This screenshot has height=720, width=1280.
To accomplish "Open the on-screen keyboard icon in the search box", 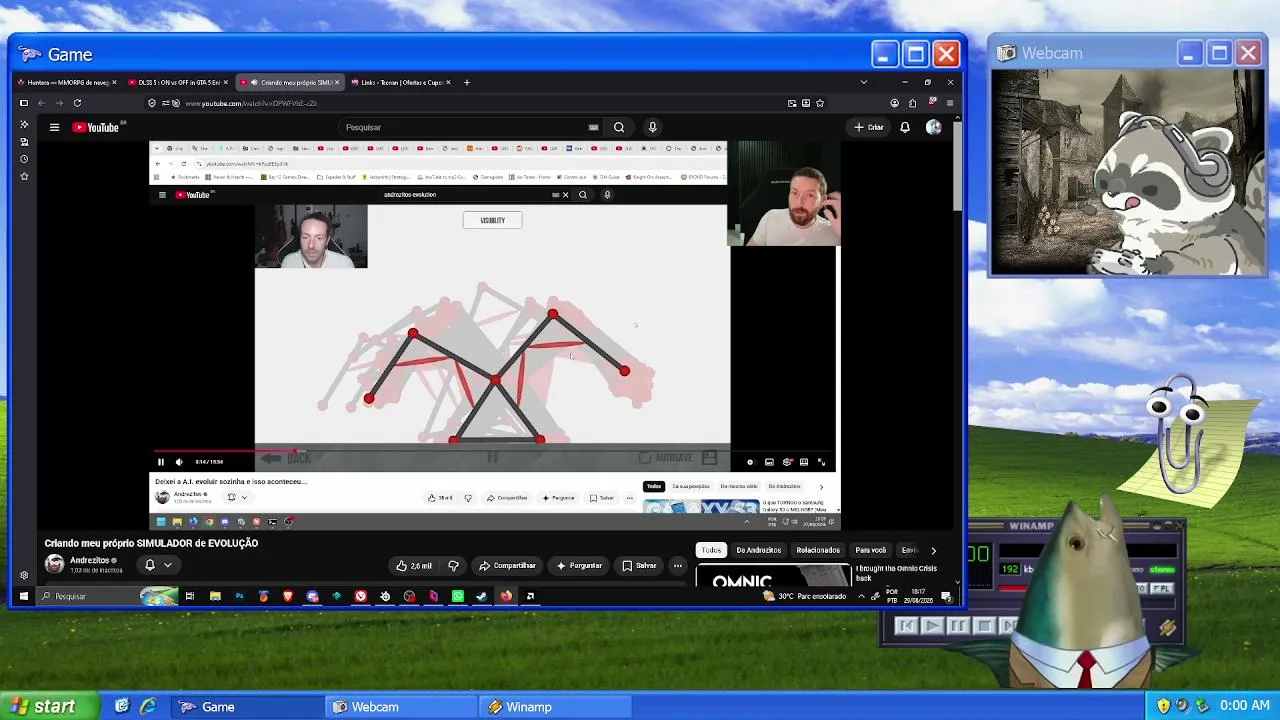I will click(593, 127).
